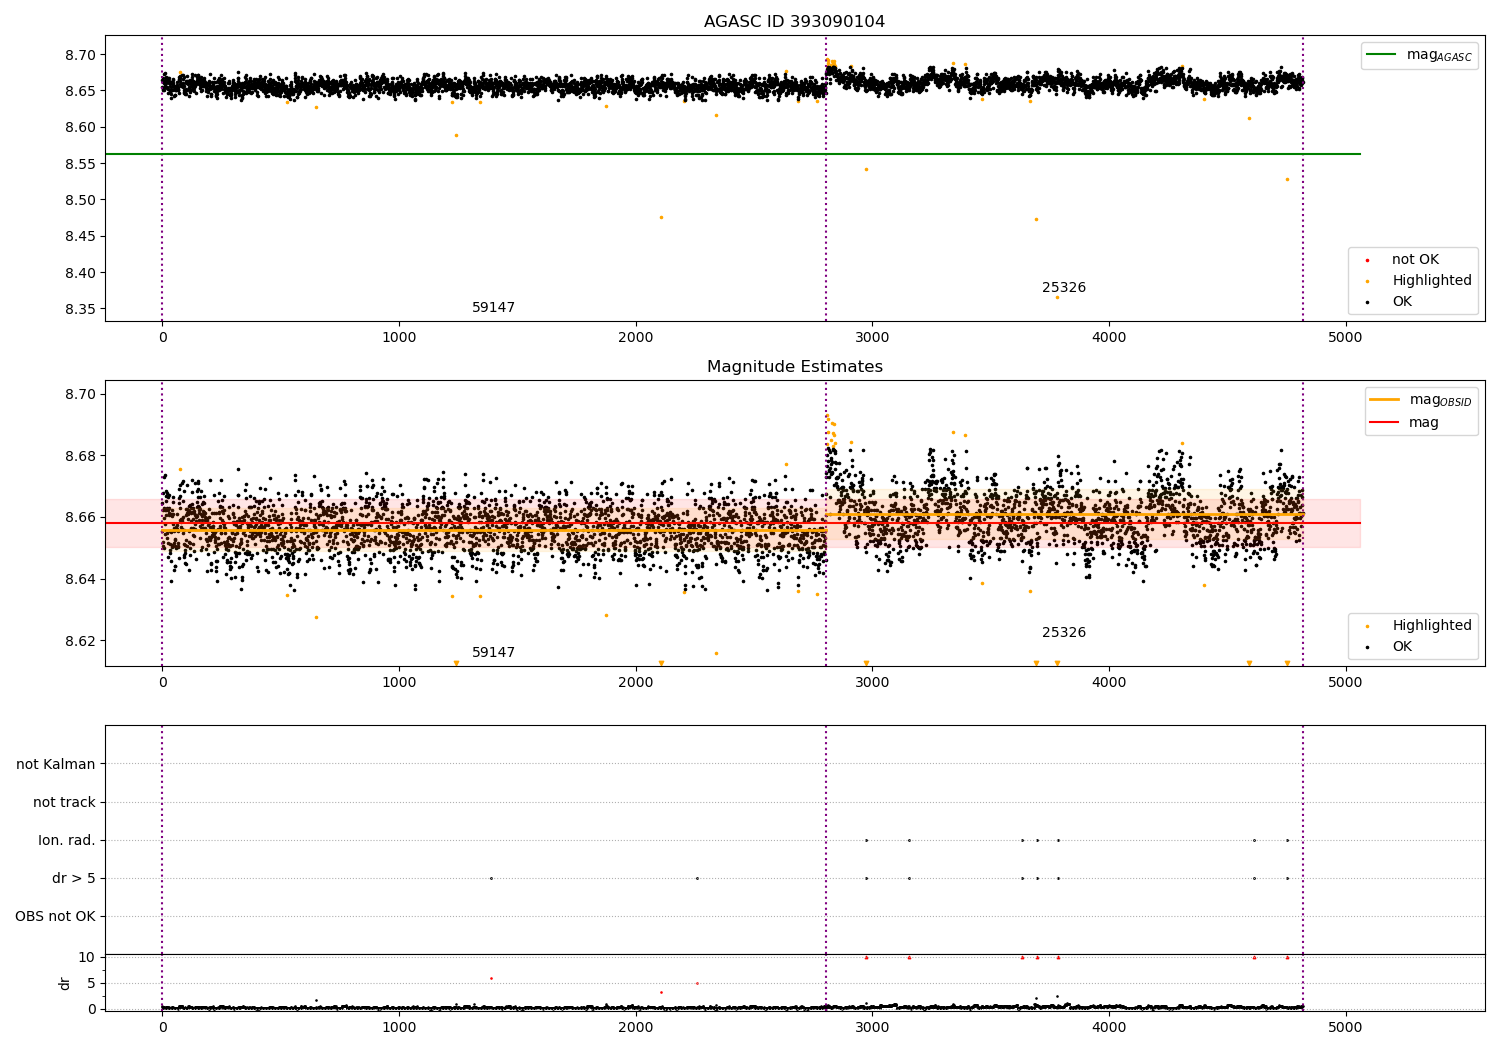Click the 25326 annotation in the top plot

tap(1064, 288)
